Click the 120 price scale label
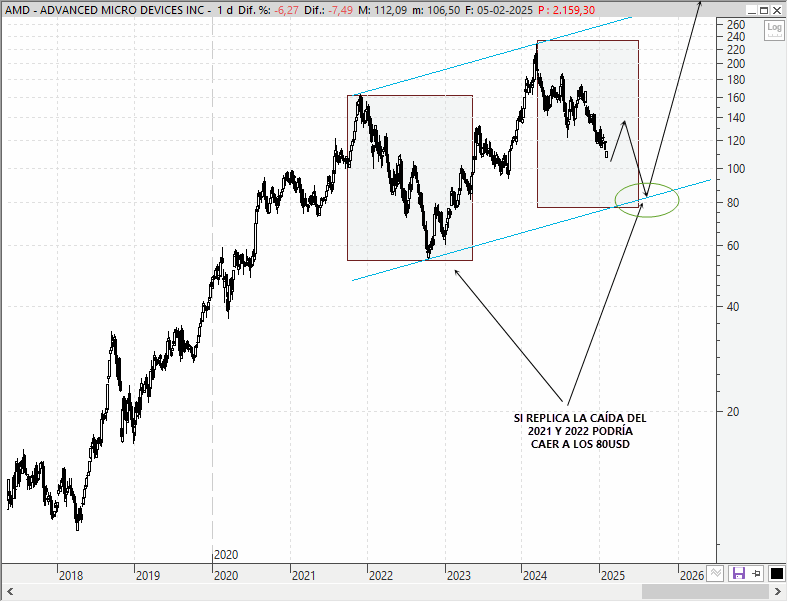788x602 pixels. click(736, 140)
